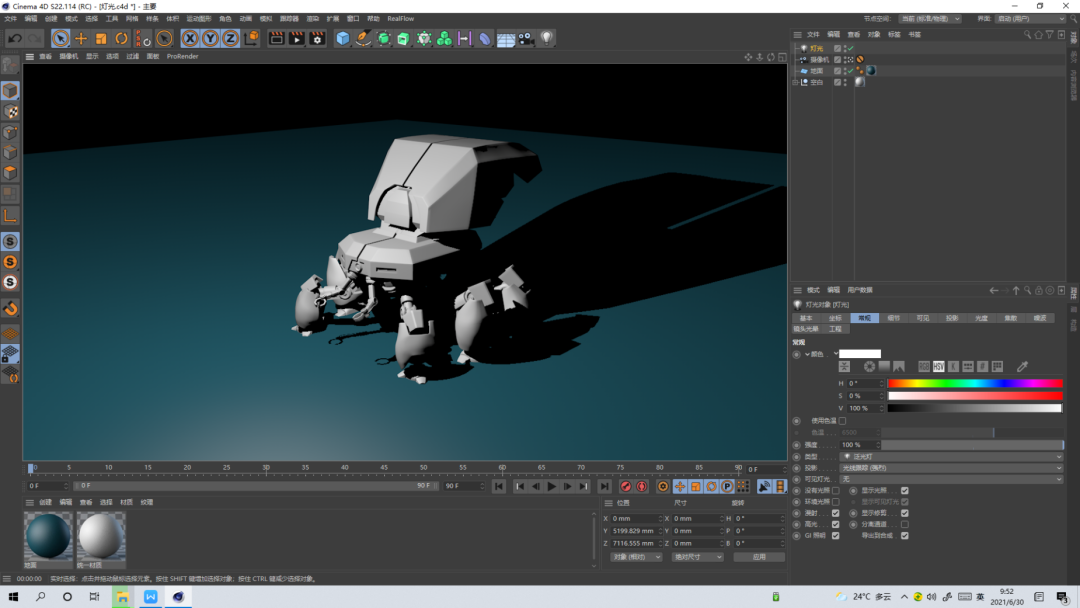Click the hue H color slider
1080x608 pixels.
(975, 384)
